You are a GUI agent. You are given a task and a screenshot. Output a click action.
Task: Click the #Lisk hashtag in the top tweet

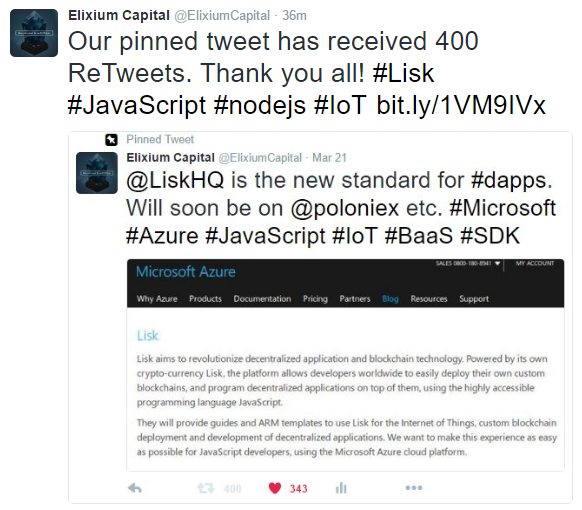pos(403,73)
